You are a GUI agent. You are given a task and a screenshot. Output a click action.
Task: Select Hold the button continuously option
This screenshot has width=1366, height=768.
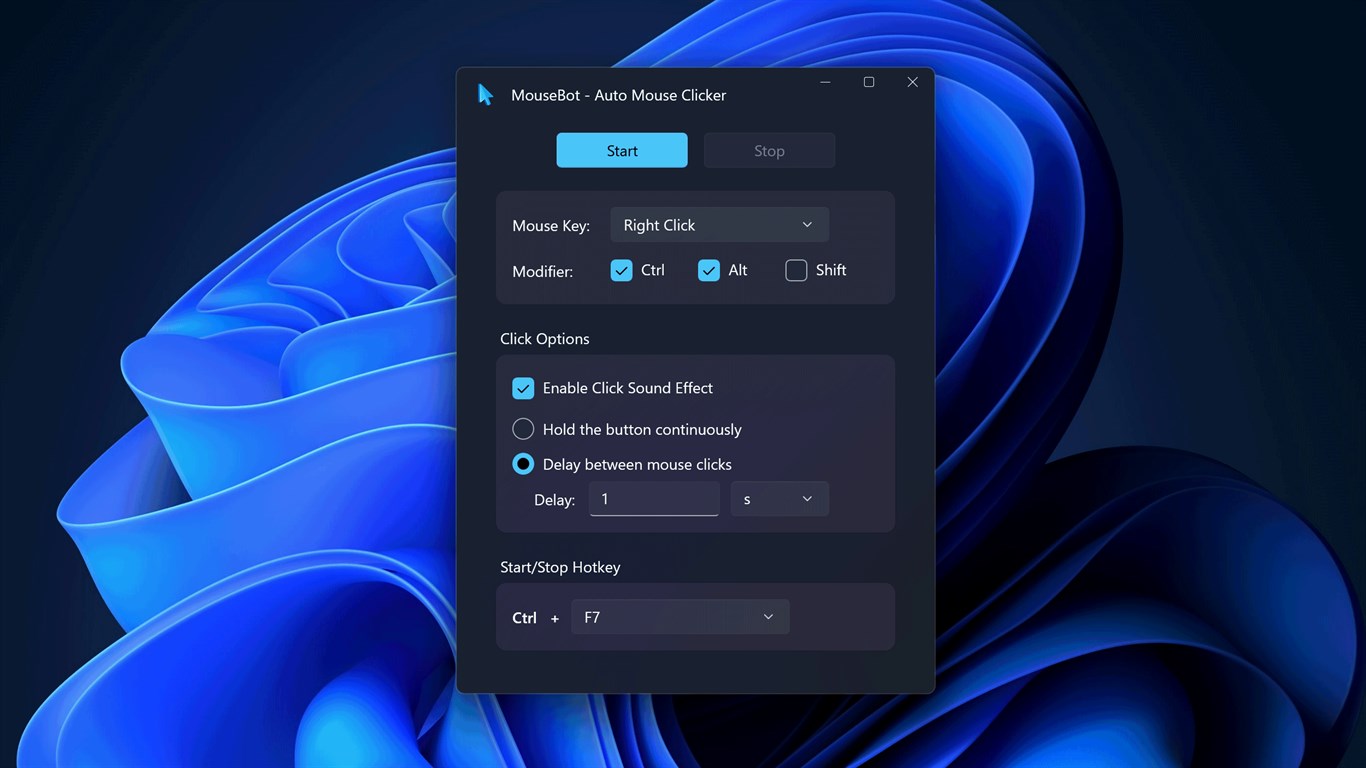[523, 429]
